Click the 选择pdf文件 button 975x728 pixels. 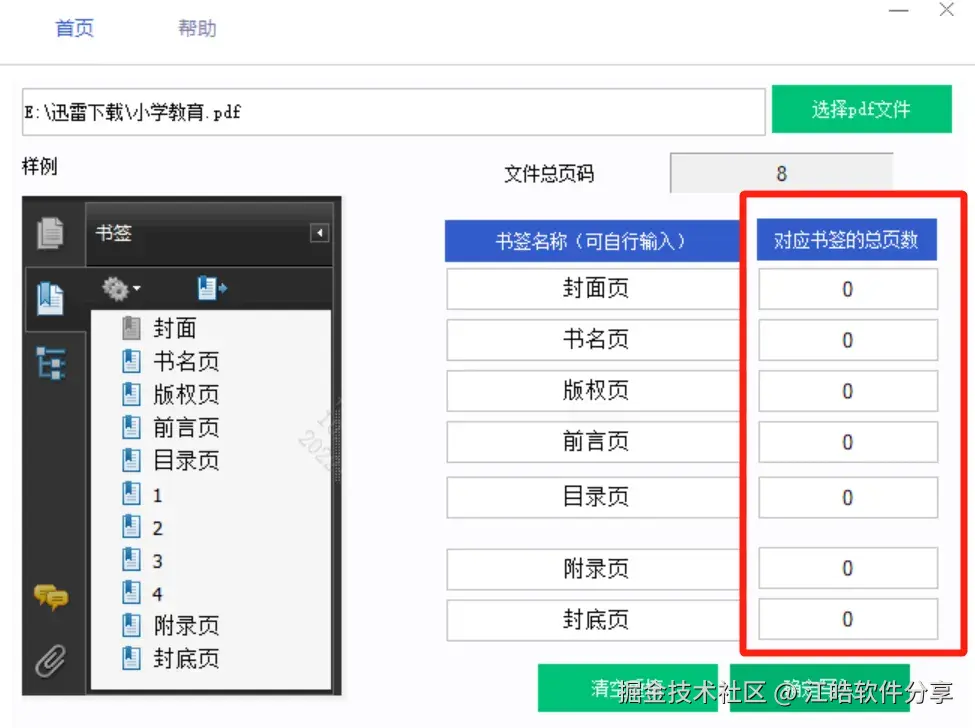coord(861,109)
